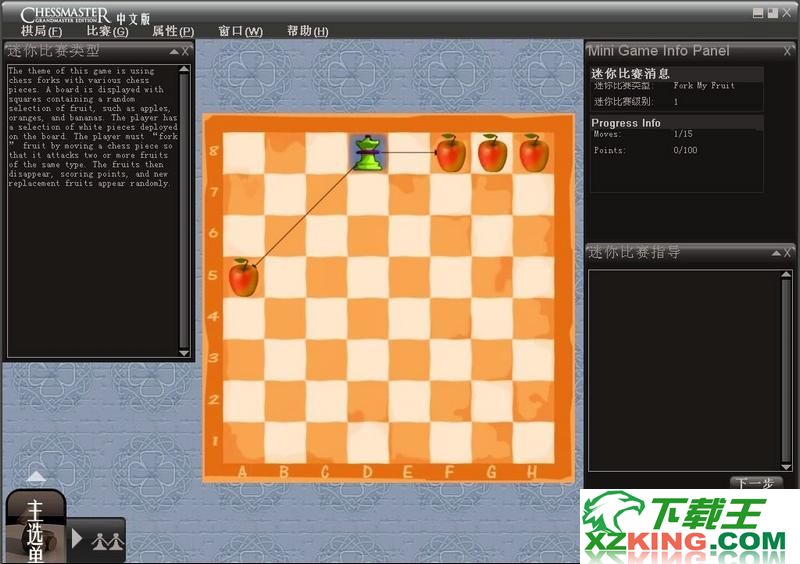Open the 属性(P) menu
This screenshot has width=800, height=564.
(x=173, y=31)
